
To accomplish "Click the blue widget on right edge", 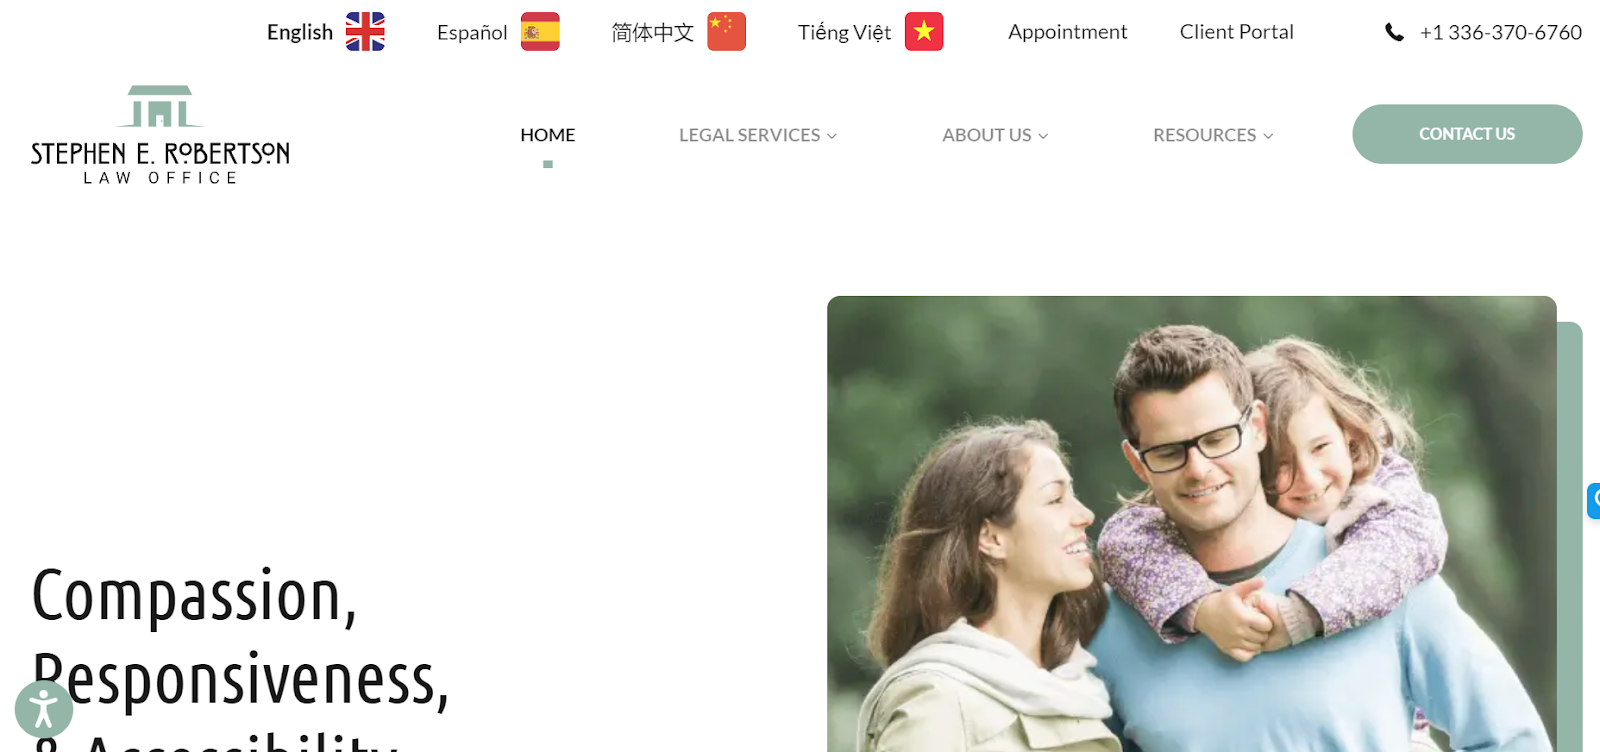I will tap(1593, 500).
